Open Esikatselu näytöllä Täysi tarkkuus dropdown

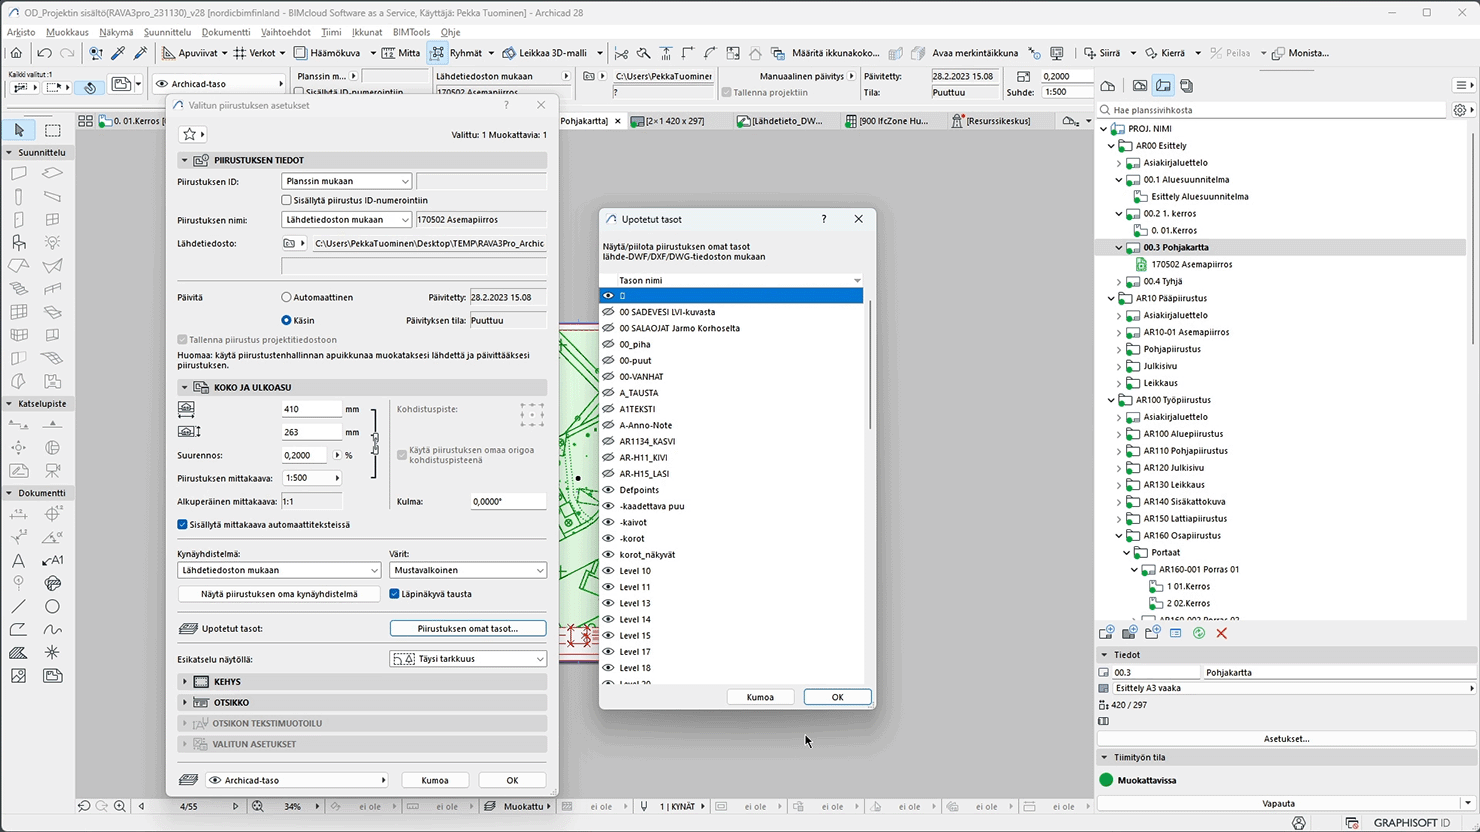468,659
